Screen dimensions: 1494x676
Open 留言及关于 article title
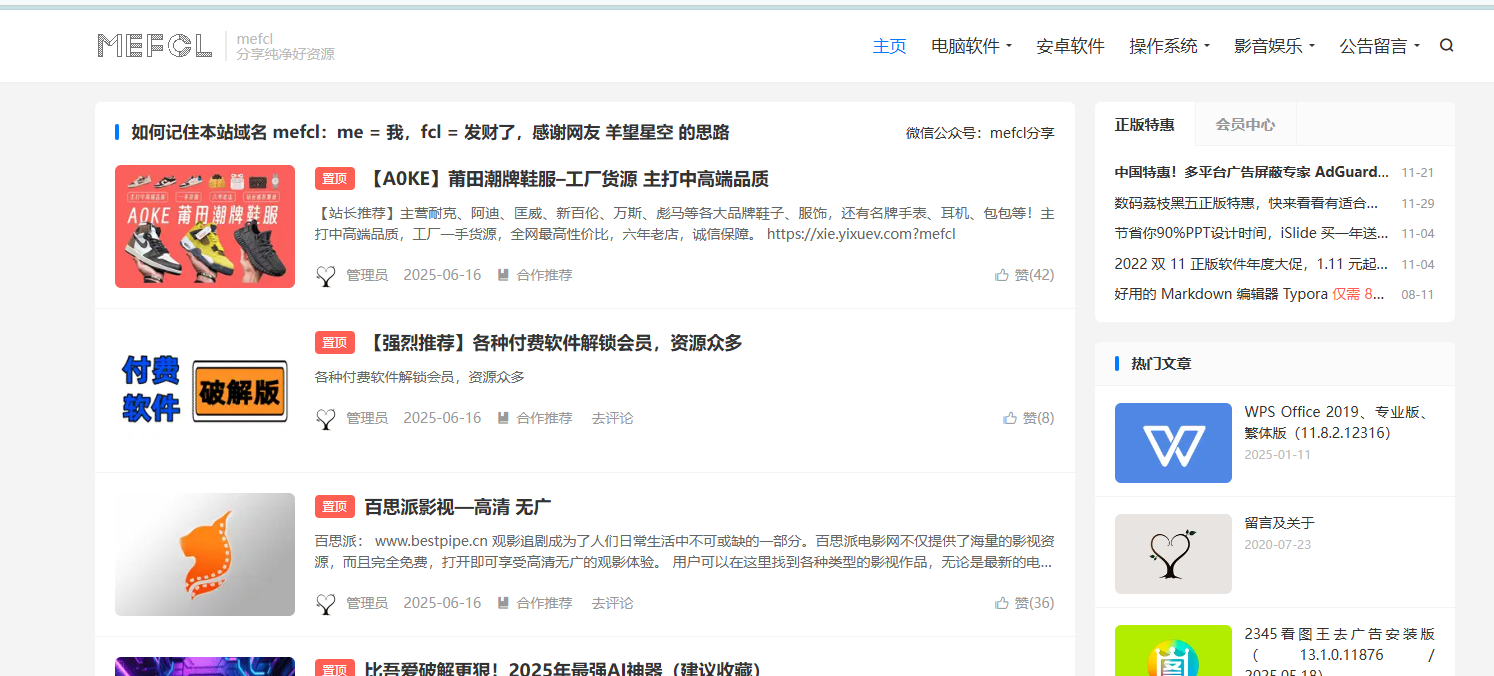[1279, 523]
